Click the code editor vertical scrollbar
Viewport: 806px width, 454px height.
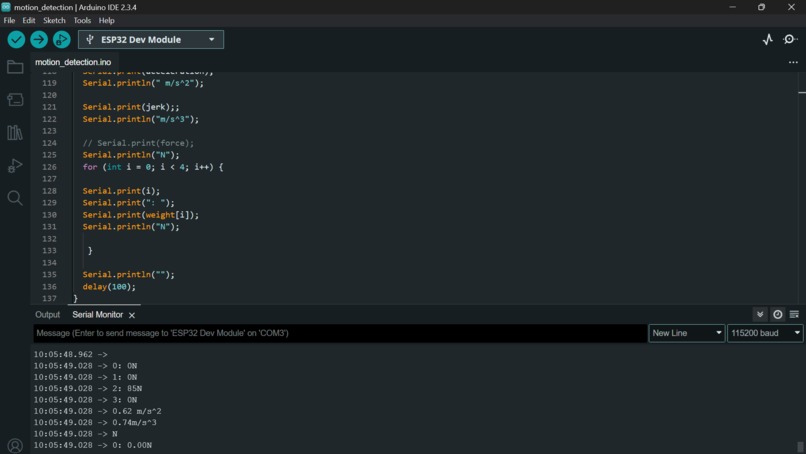click(x=801, y=188)
